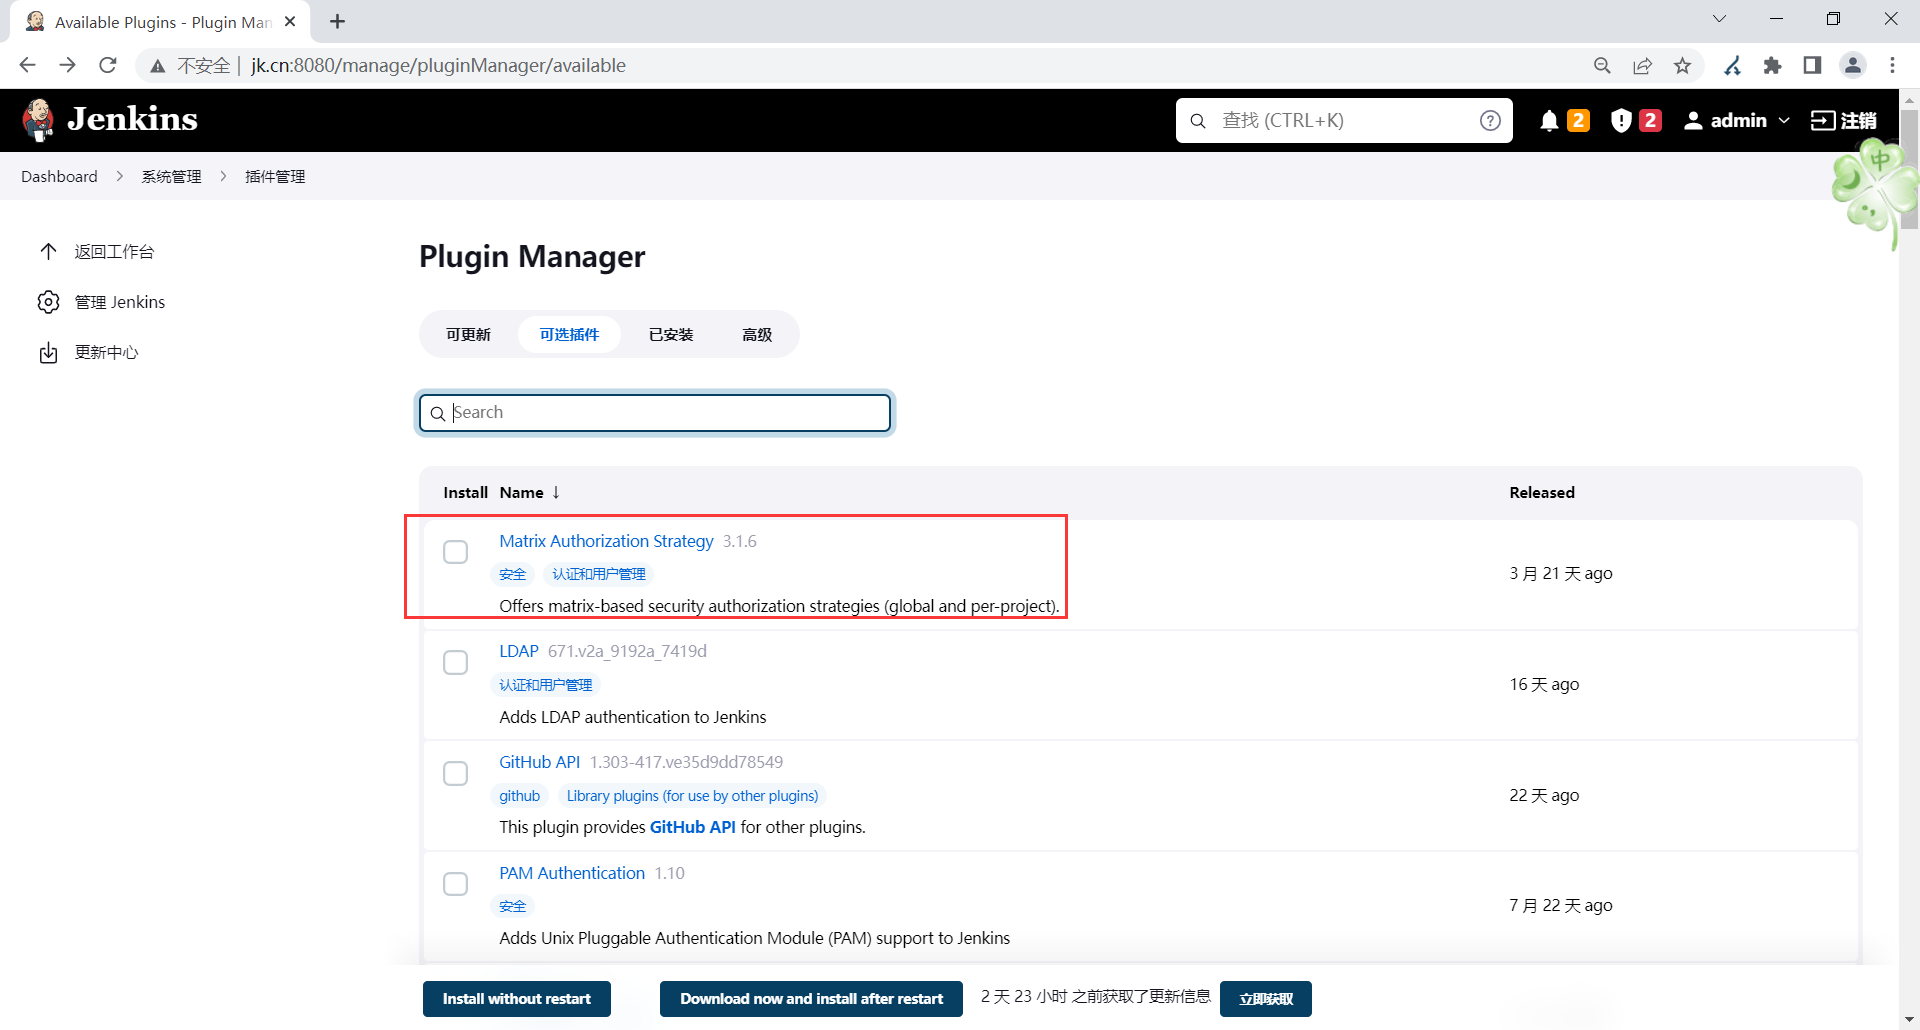This screenshot has height=1030, width=1920.
Task: Check the GitHub API plugin install checkbox
Action: (455, 774)
